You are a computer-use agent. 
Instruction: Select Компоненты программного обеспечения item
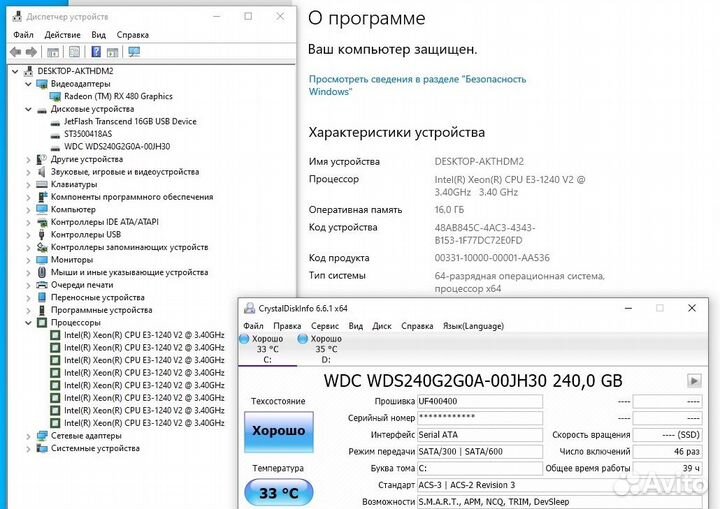[132, 197]
